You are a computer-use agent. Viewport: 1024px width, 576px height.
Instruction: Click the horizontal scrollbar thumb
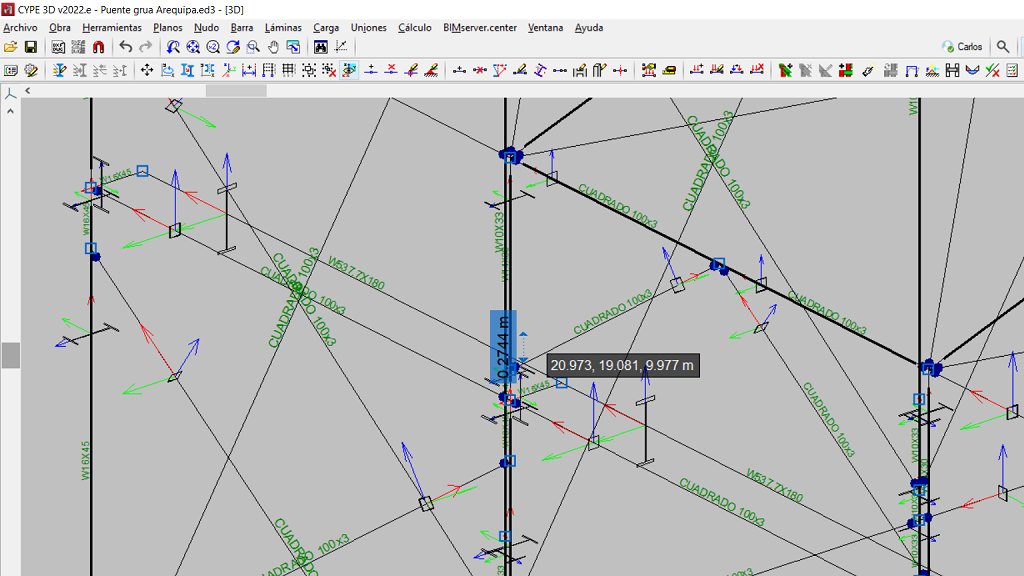[236, 91]
